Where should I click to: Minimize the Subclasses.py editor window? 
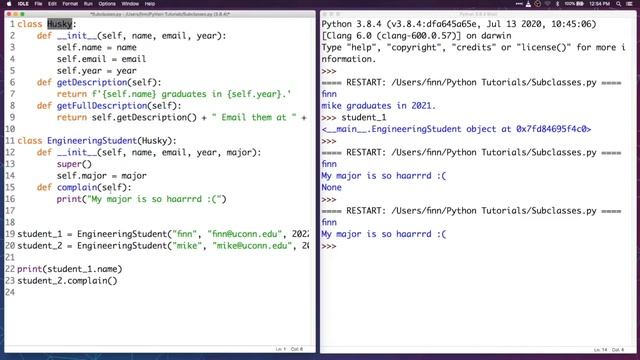click(16, 14)
